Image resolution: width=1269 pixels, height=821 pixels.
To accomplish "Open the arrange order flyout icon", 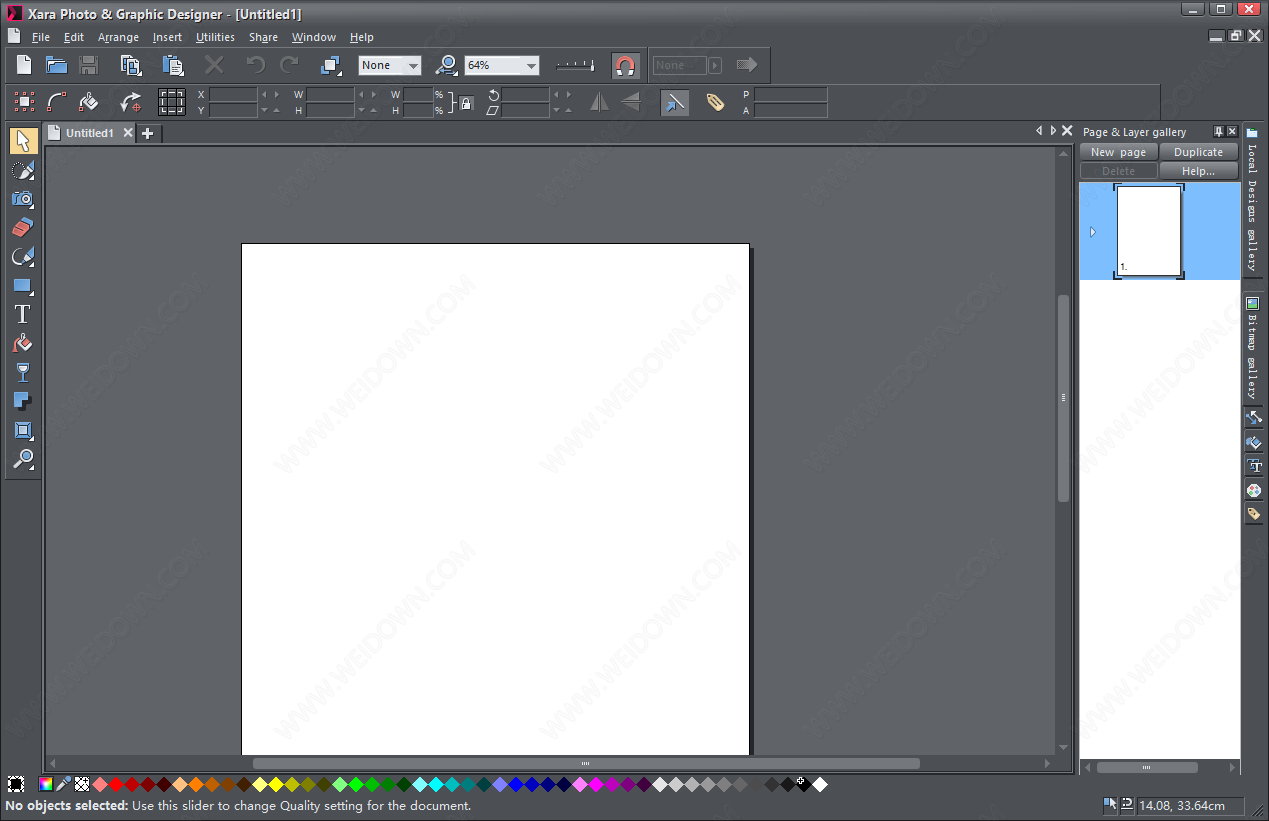I will [331, 65].
